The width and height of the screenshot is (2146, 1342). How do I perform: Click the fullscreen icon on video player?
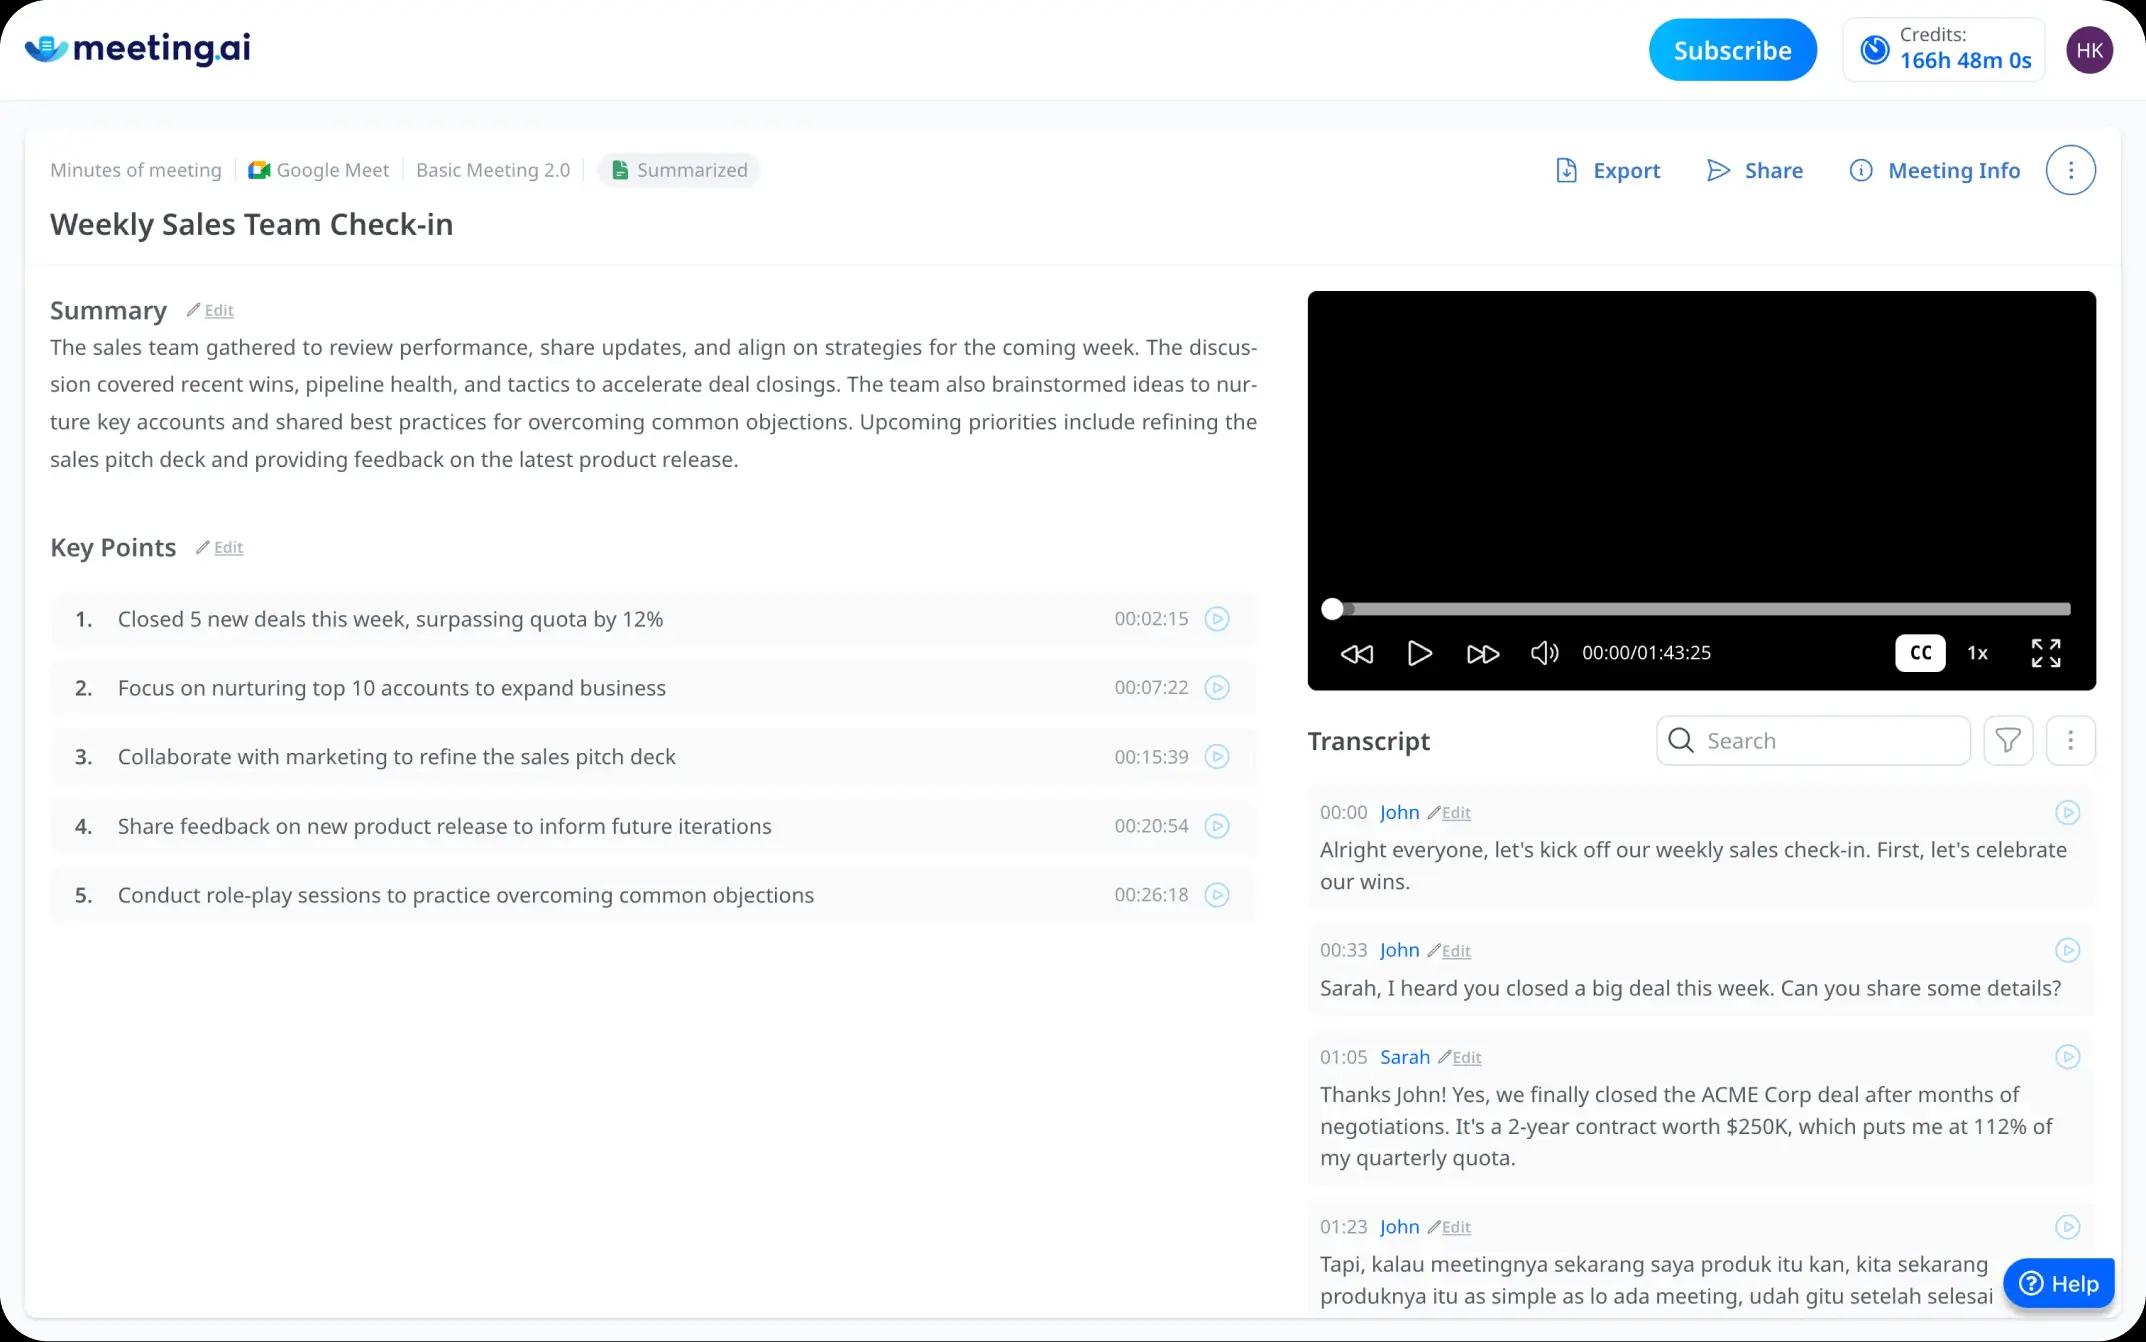click(x=2046, y=652)
